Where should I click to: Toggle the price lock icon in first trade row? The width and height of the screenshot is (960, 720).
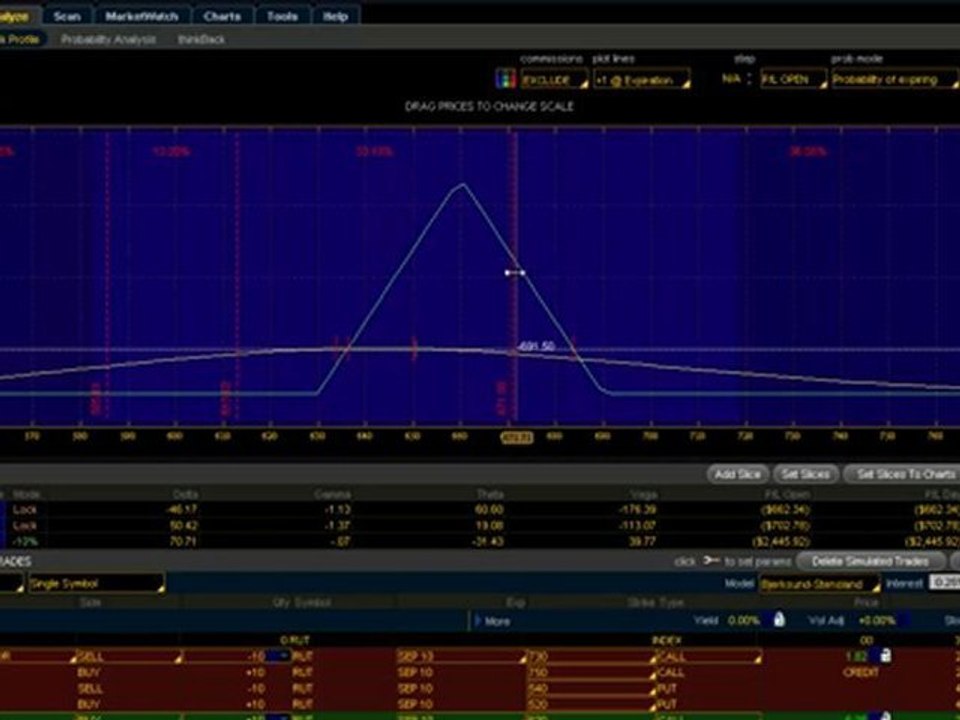(x=885, y=655)
